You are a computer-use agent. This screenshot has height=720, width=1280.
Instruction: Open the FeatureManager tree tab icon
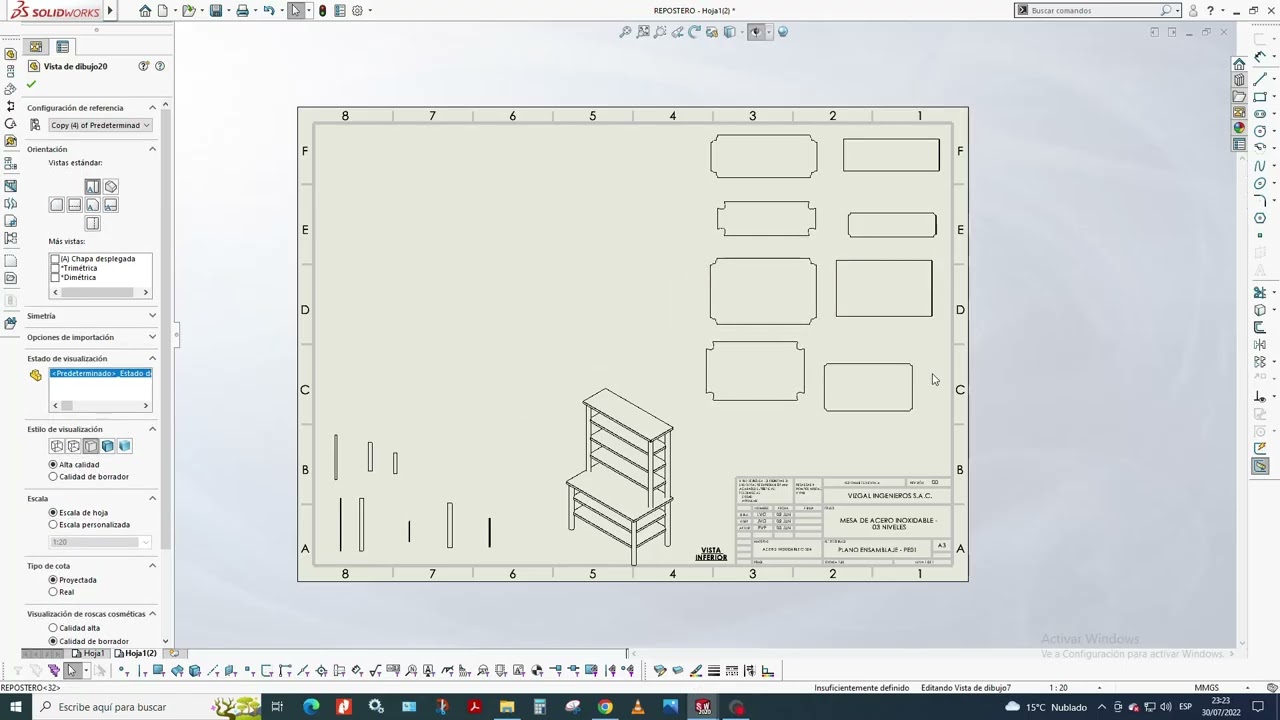coord(36,47)
